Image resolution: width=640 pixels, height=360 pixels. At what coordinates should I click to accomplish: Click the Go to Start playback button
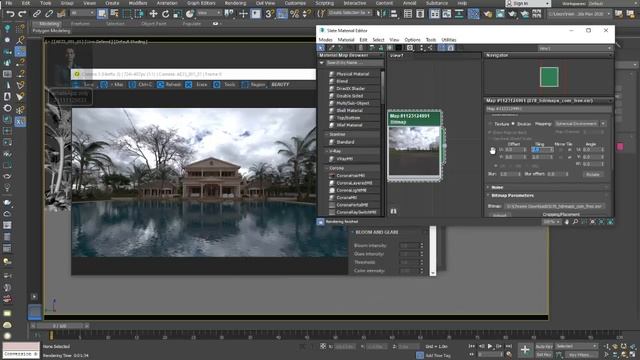click(x=472, y=346)
